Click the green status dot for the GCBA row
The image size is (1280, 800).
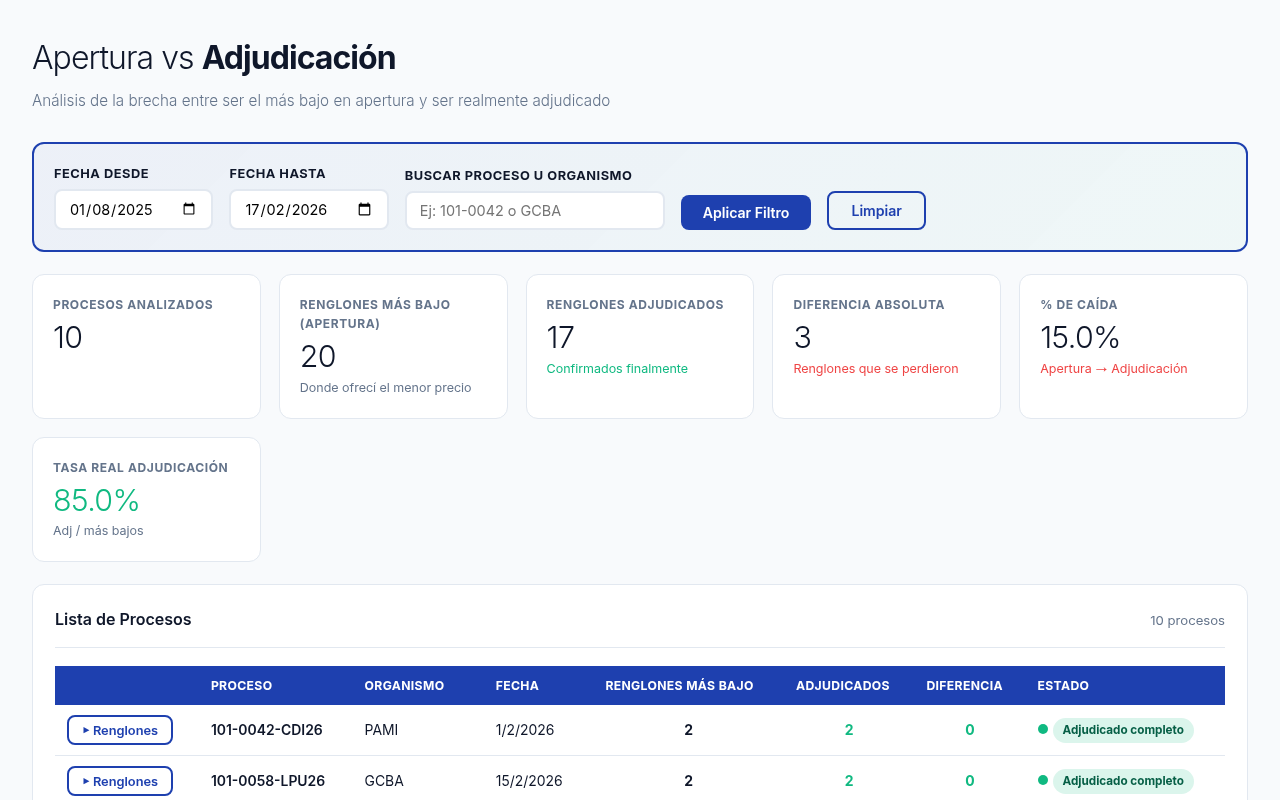click(1042, 781)
